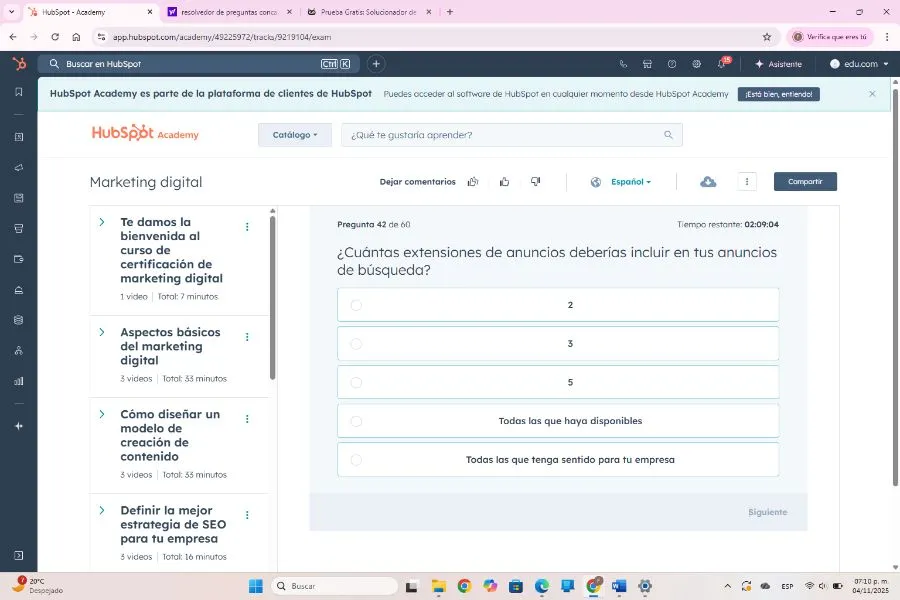The width and height of the screenshot is (900, 600).
Task: Open more options for Aspectos básicos section
Action: (x=247, y=337)
